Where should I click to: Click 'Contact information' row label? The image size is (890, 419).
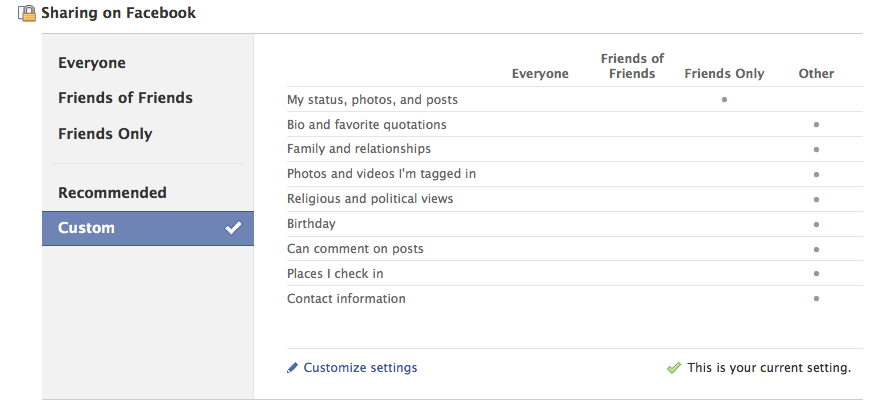point(346,299)
